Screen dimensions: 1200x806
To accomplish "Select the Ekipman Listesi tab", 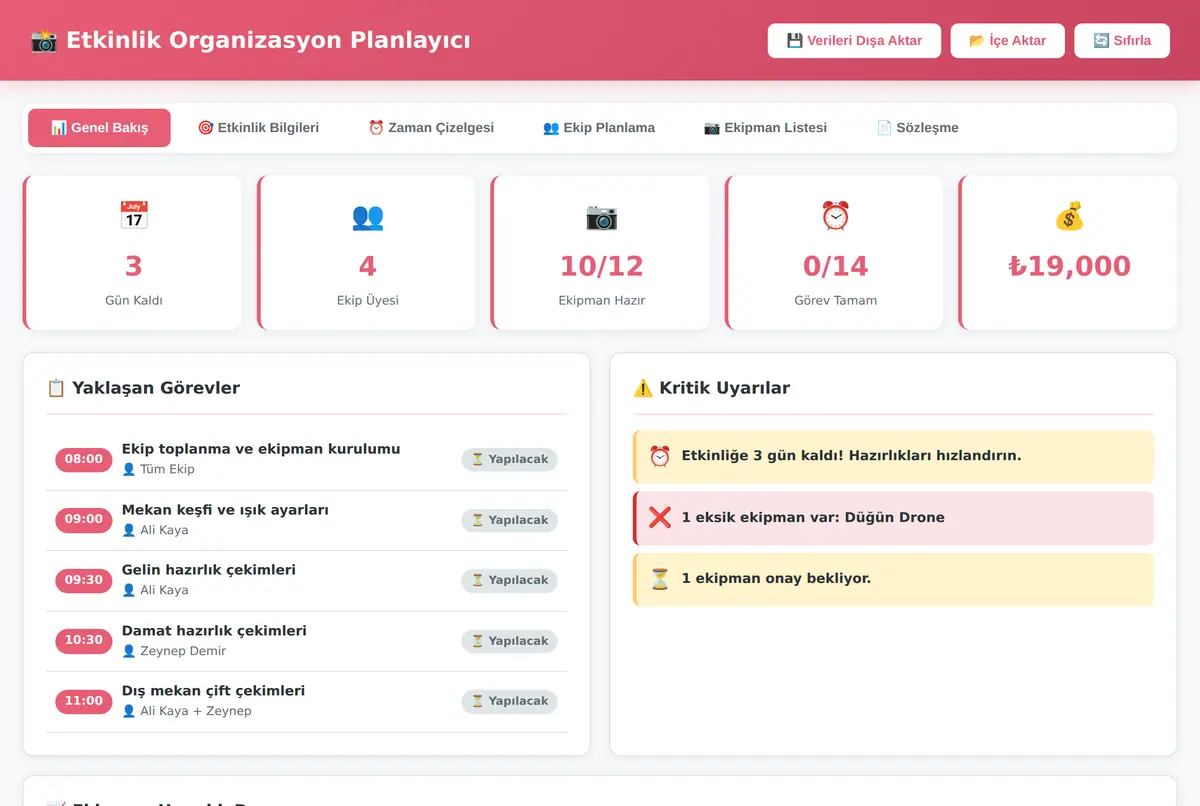I will (x=766, y=128).
